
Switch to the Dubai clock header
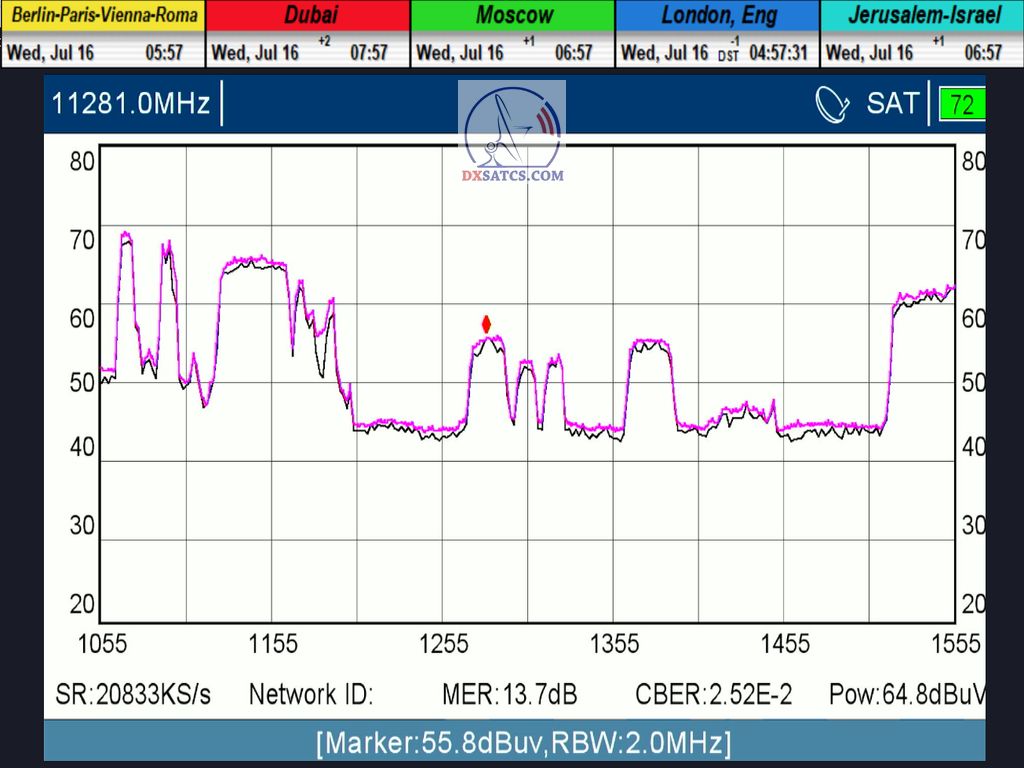(308, 16)
